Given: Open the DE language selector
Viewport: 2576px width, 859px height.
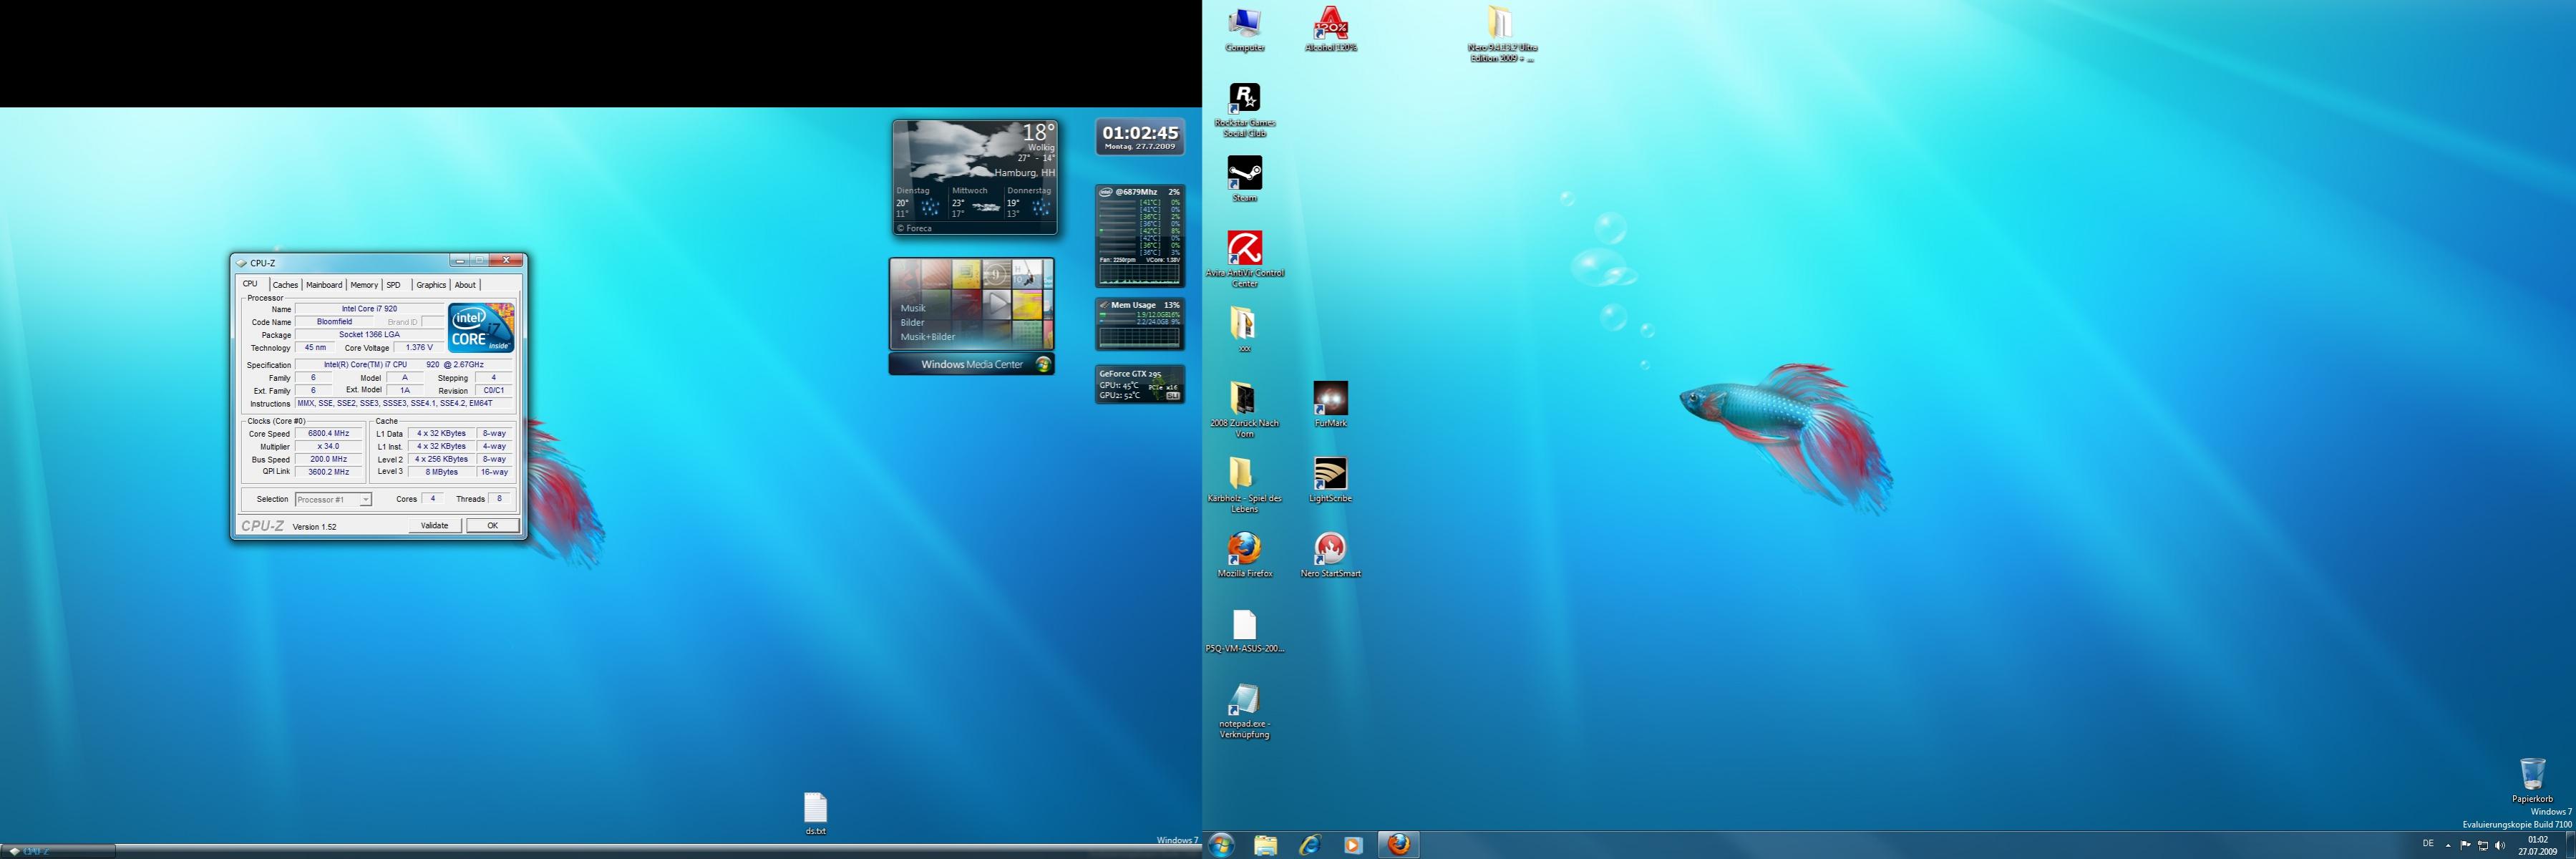Looking at the screenshot, I should click(x=2428, y=844).
